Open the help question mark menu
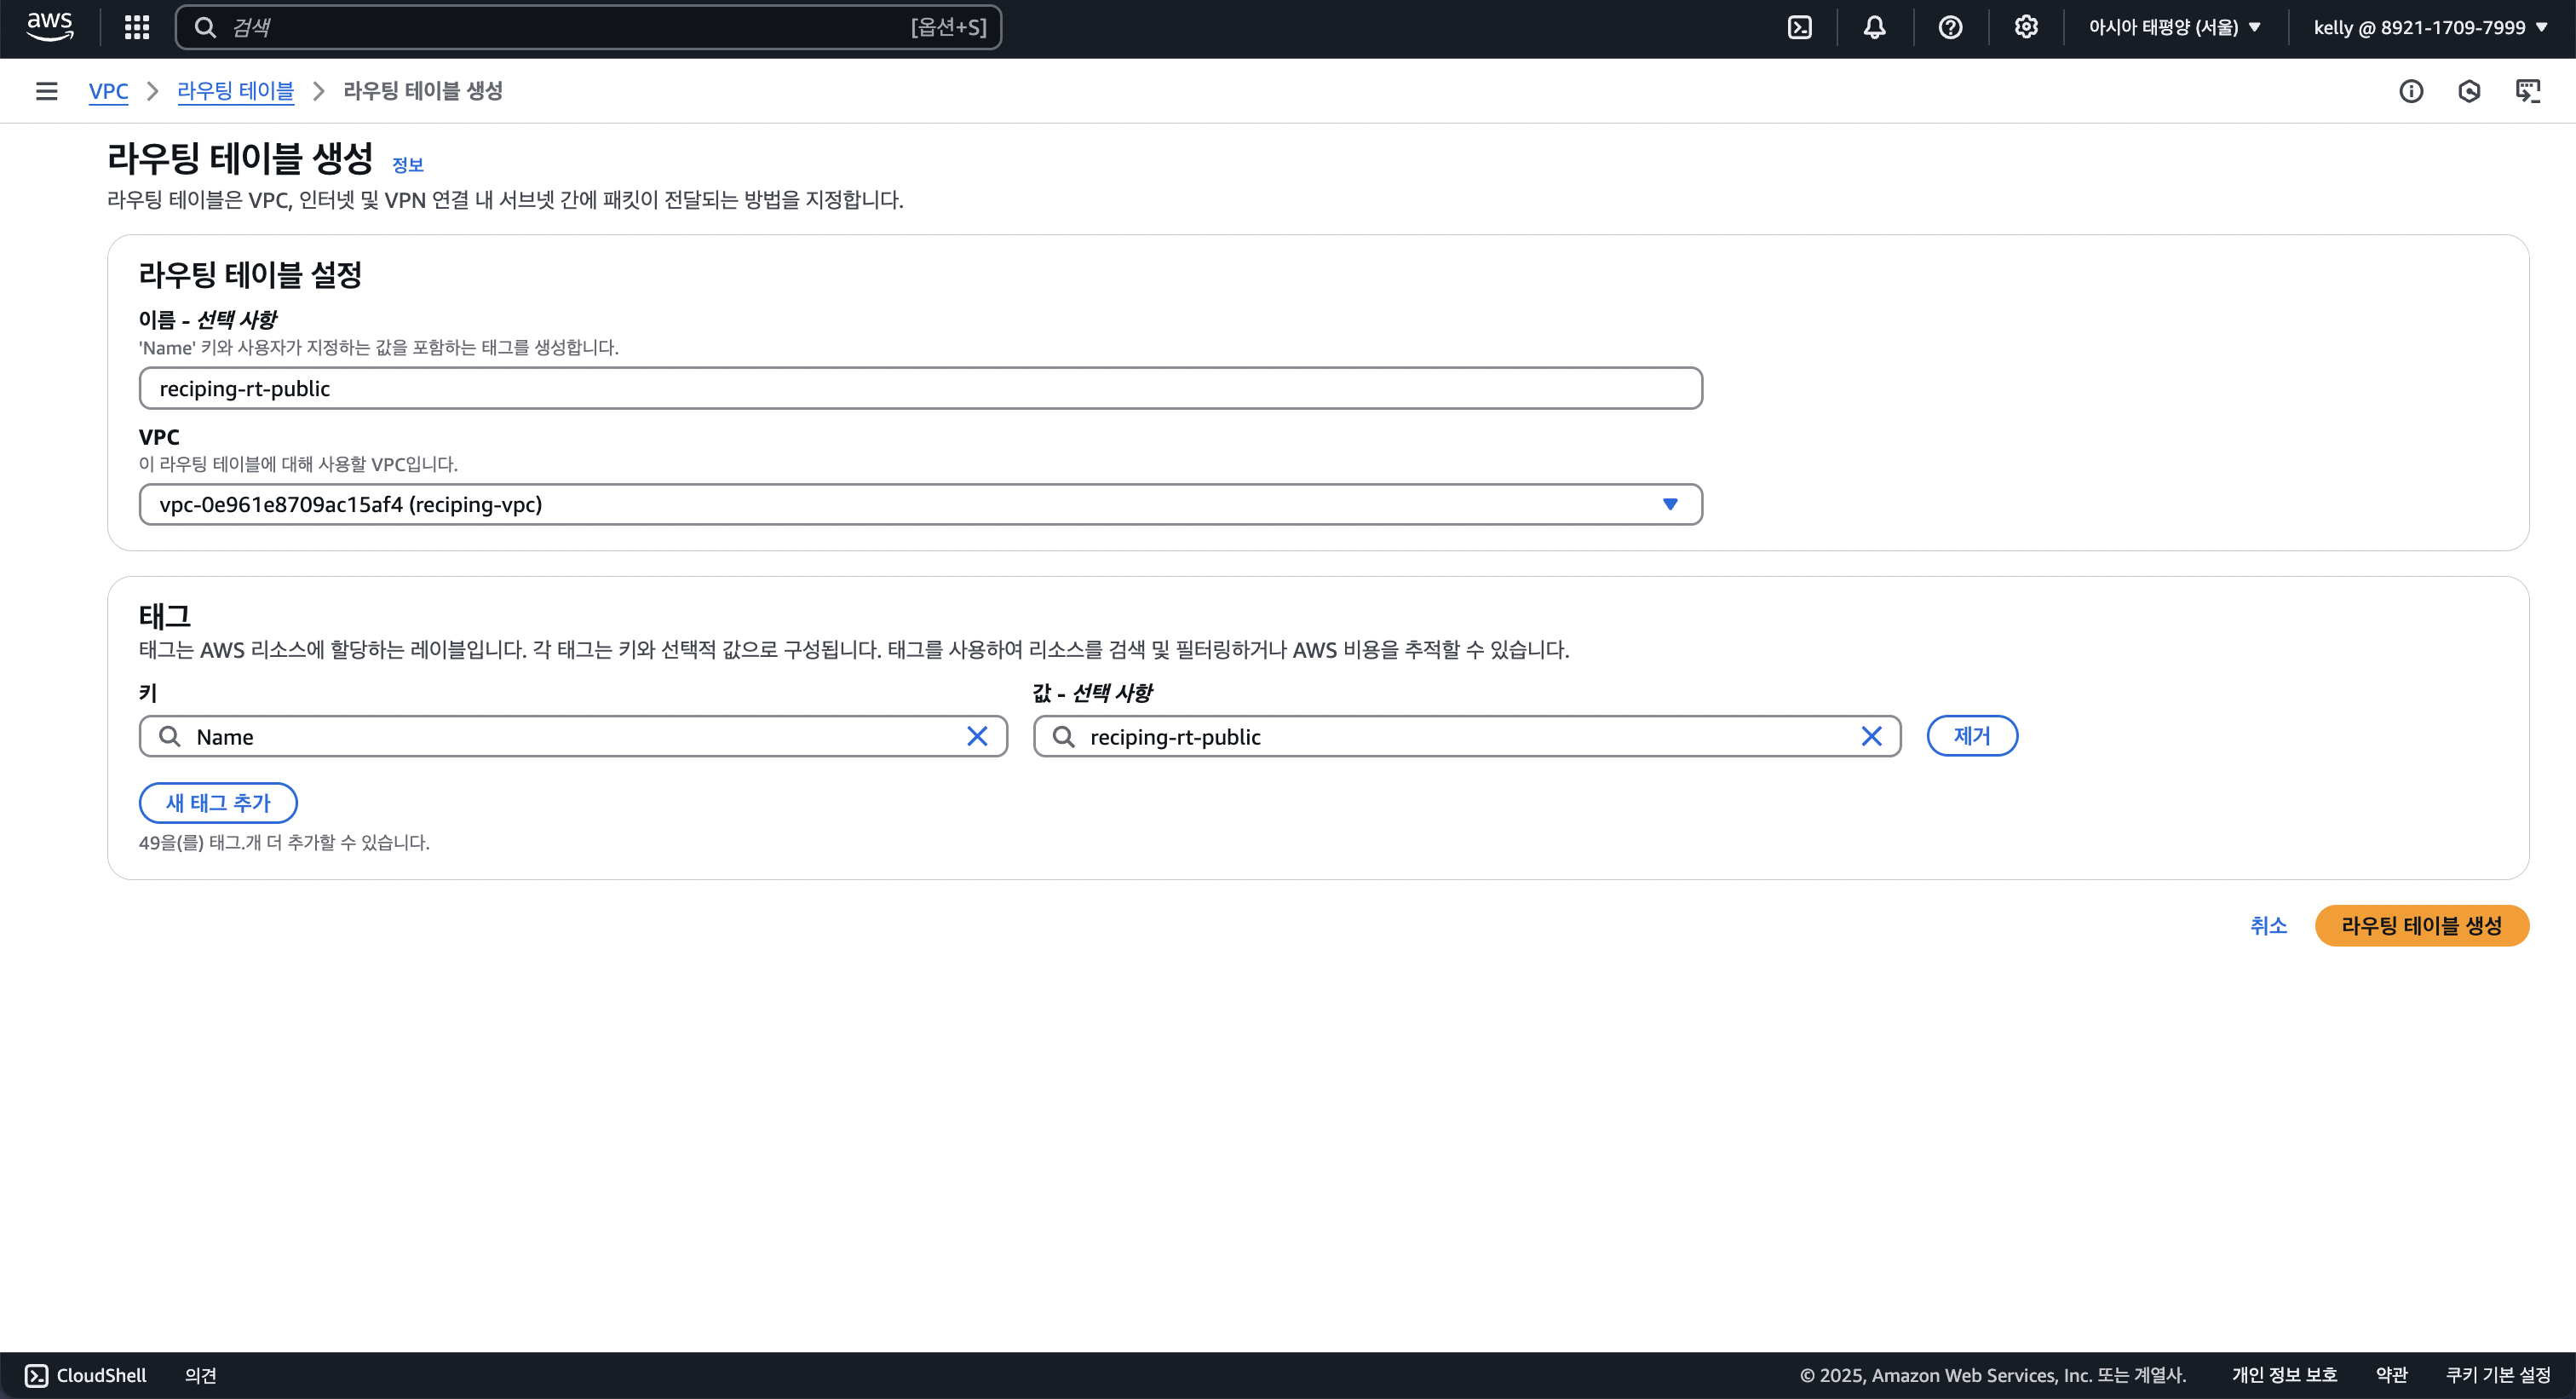The width and height of the screenshot is (2576, 1399). point(1950,27)
